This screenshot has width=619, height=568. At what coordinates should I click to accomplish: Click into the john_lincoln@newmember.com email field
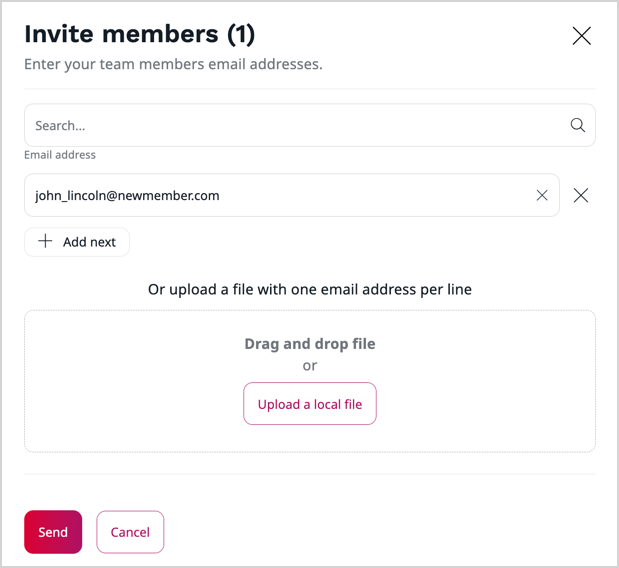click(280, 196)
